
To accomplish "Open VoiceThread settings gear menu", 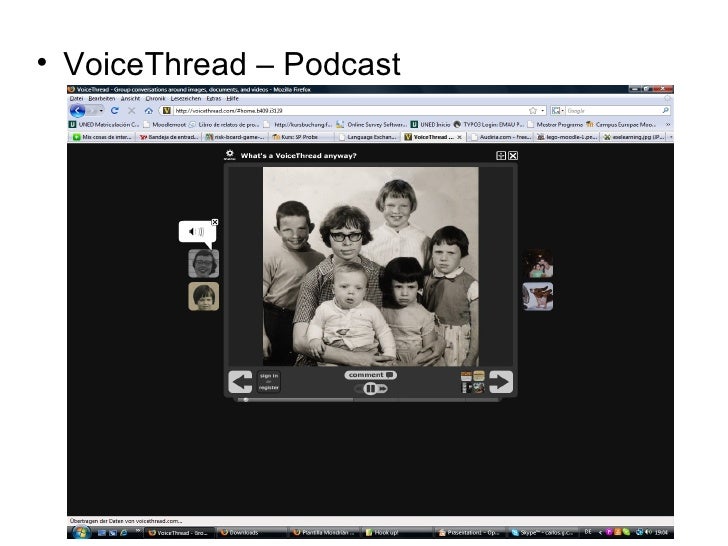I will [229, 155].
